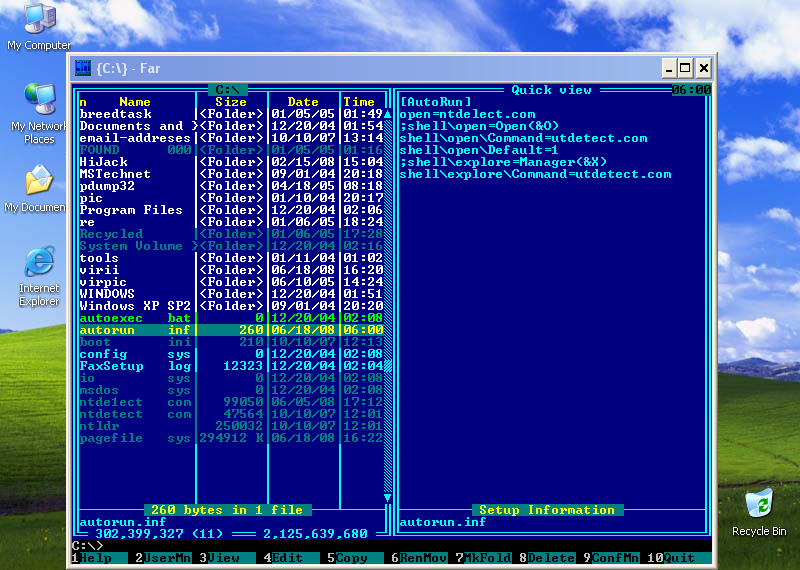
Task: Select the io sys file
Action: pos(231,378)
